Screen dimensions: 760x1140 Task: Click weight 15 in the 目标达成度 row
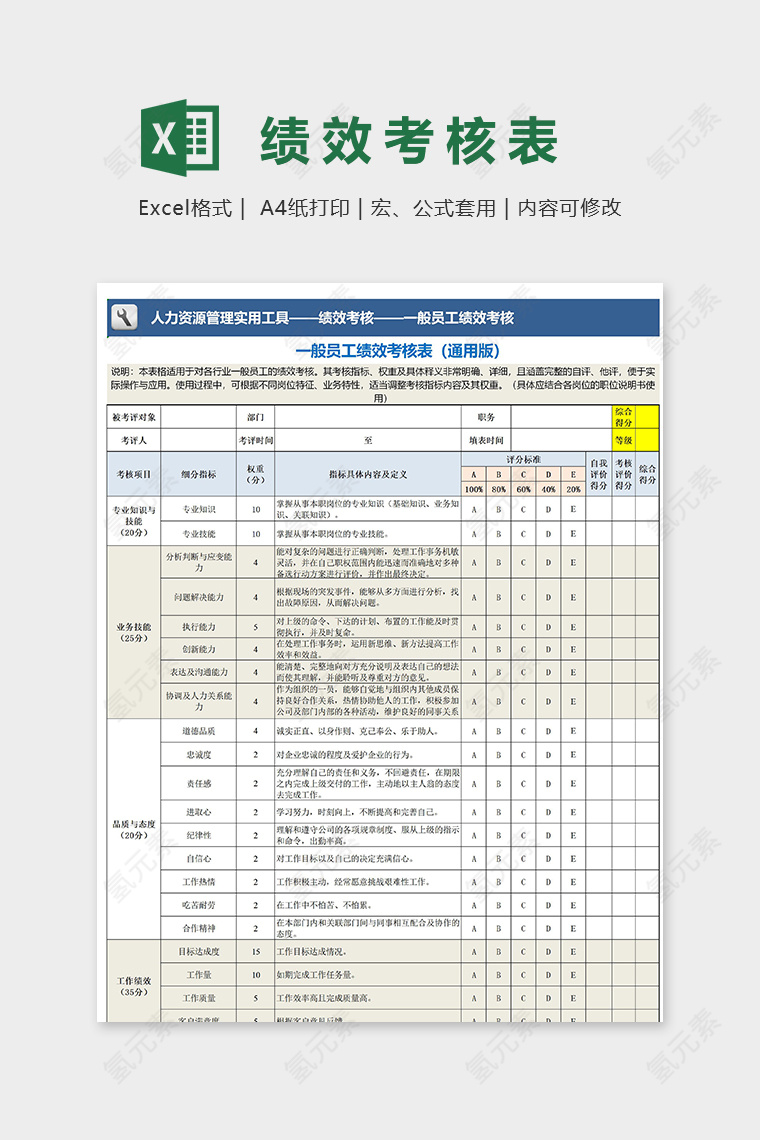pos(255,952)
